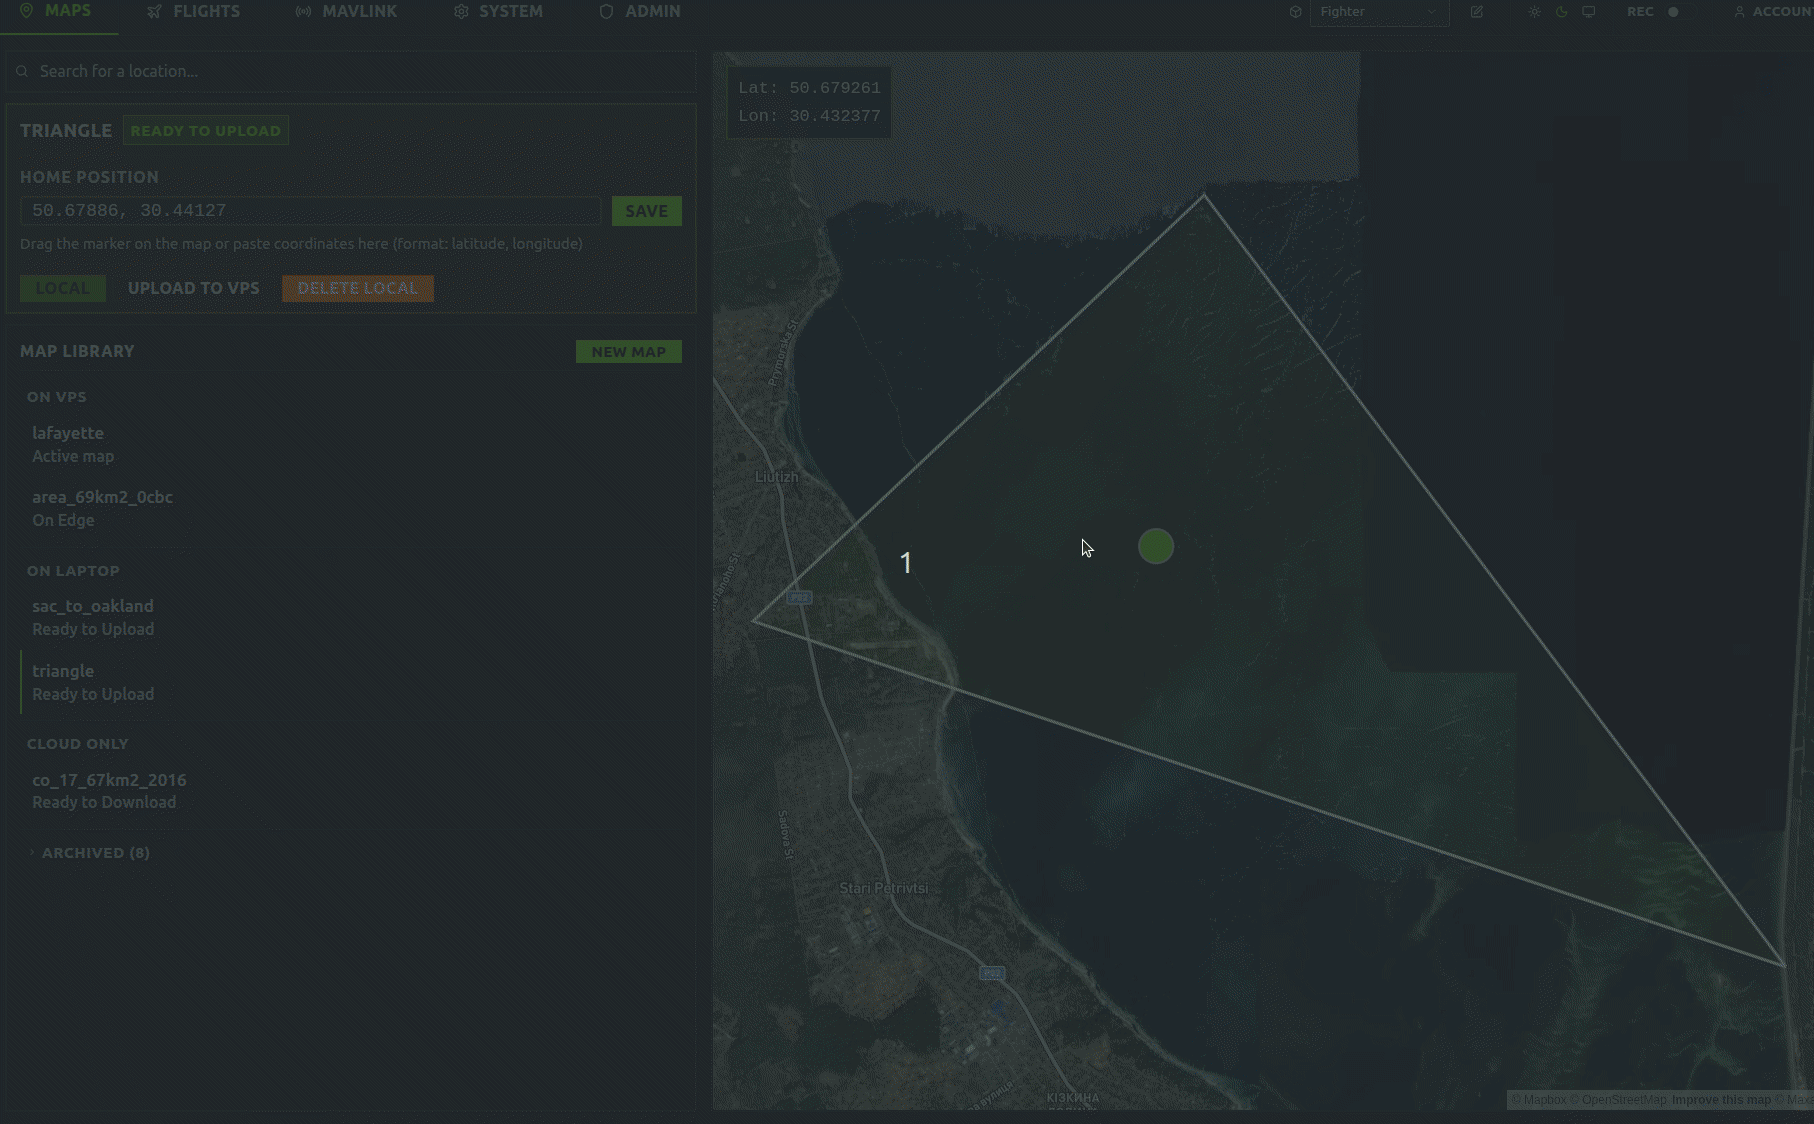Click the New Map button
The image size is (1814, 1124).
coord(628,352)
